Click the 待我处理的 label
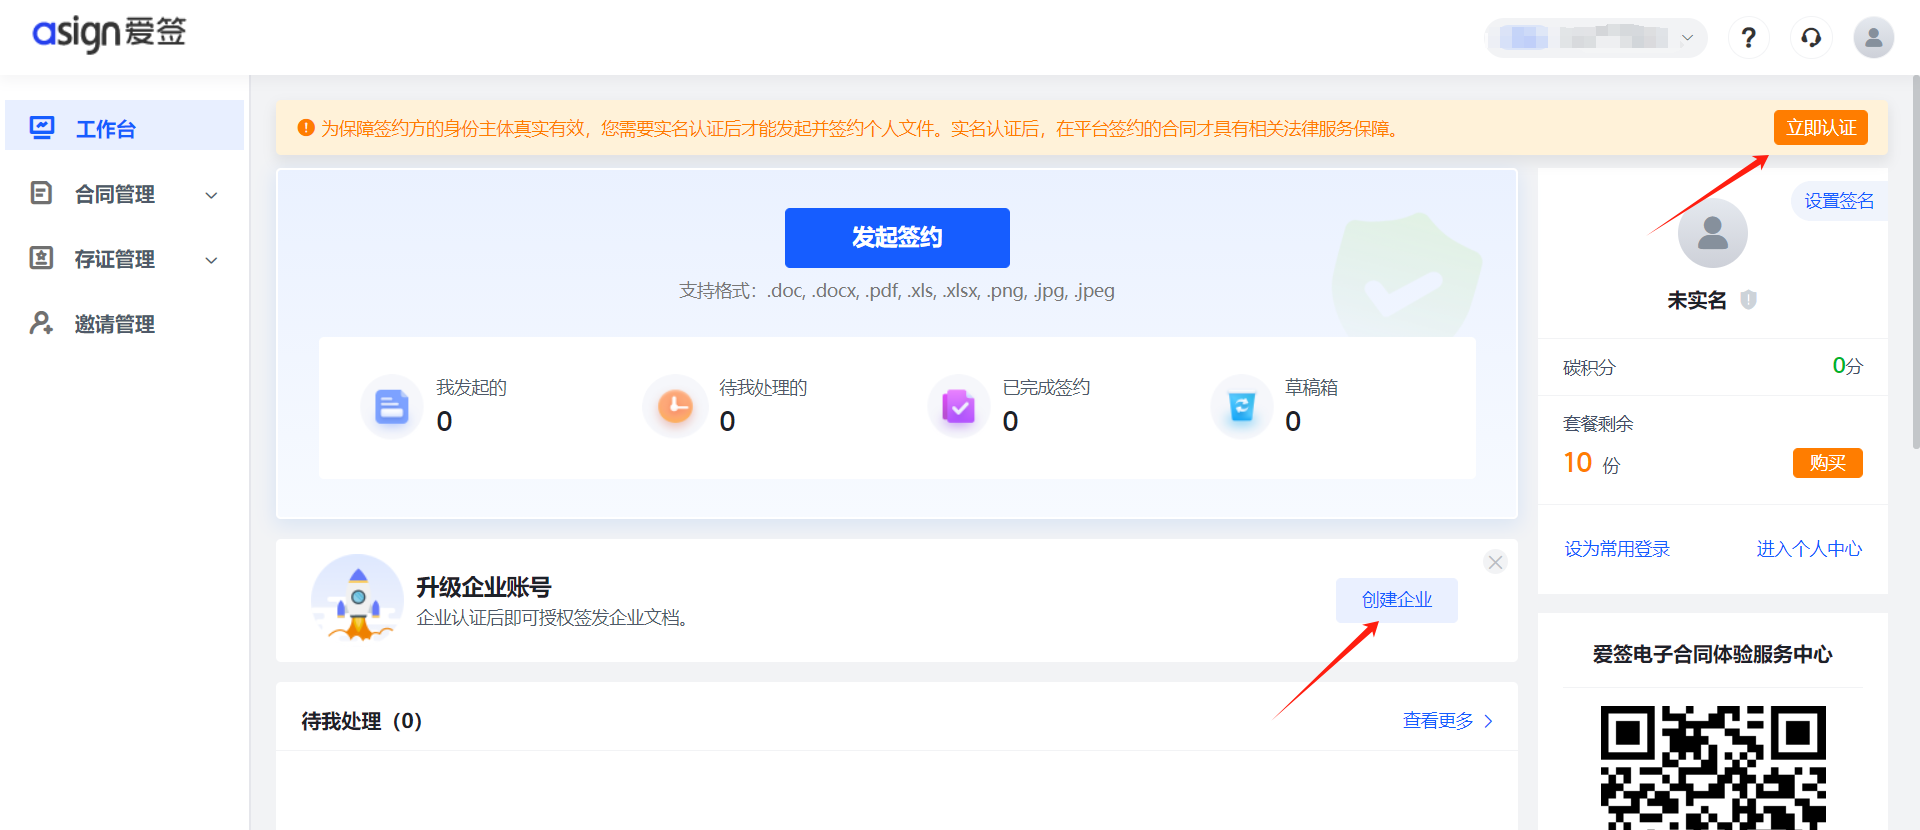The image size is (1920, 830). pyautogui.click(x=763, y=387)
